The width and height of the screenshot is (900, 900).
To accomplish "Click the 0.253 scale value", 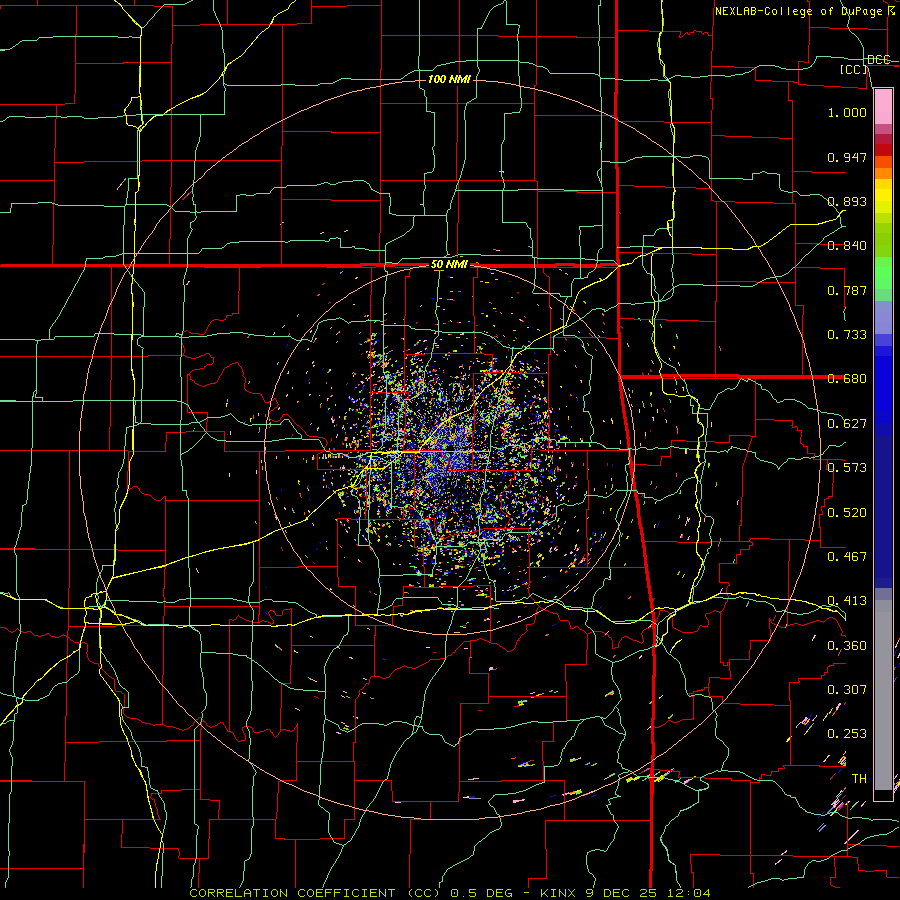I will pos(847,734).
